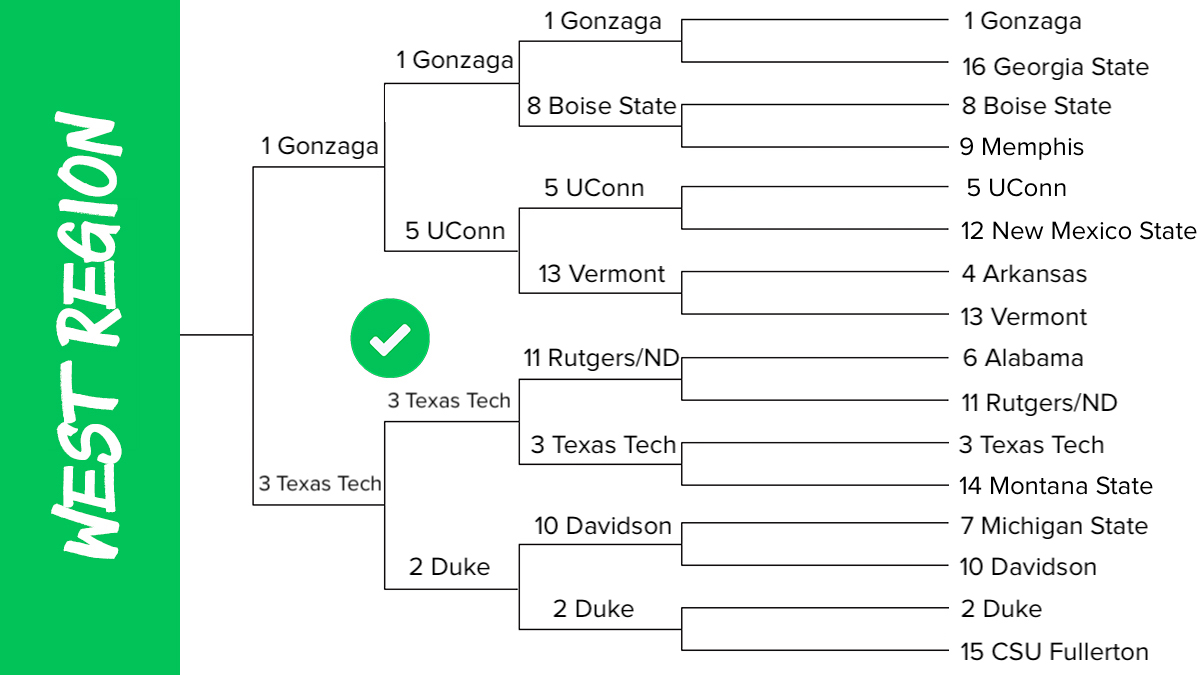Image resolution: width=1200 pixels, height=675 pixels.
Task: Click 5 UConn Sweet Sixteen pick
Action: 455,231
